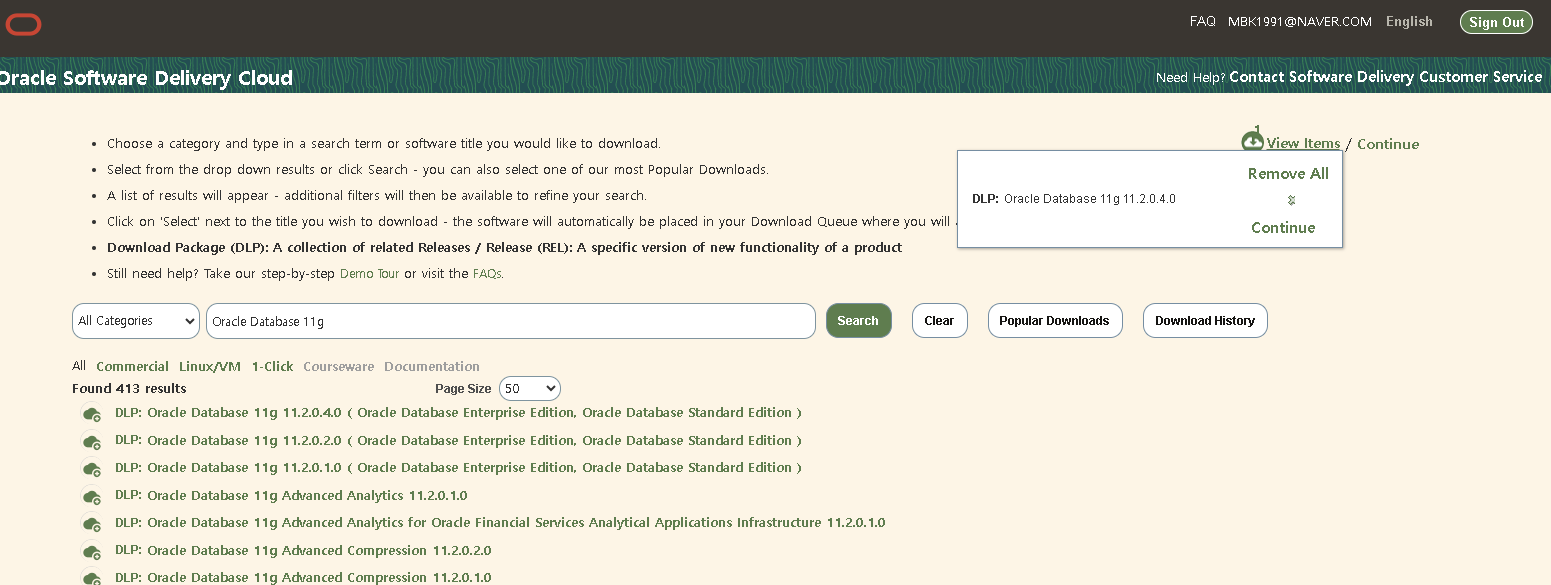Click the Continue link next to View Items

(x=1388, y=144)
